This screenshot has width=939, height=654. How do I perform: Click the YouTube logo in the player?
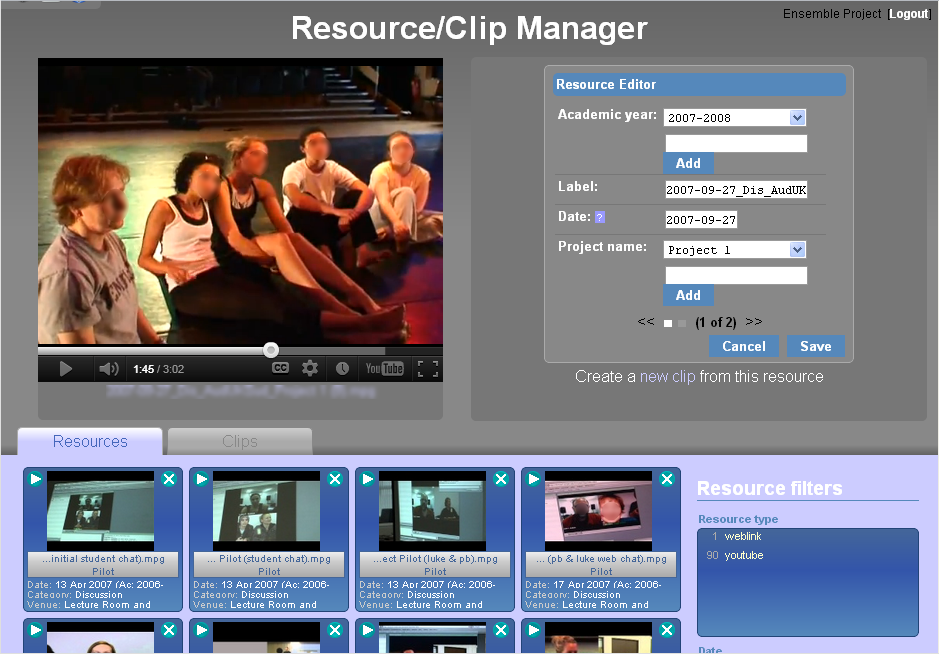[383, 368]
